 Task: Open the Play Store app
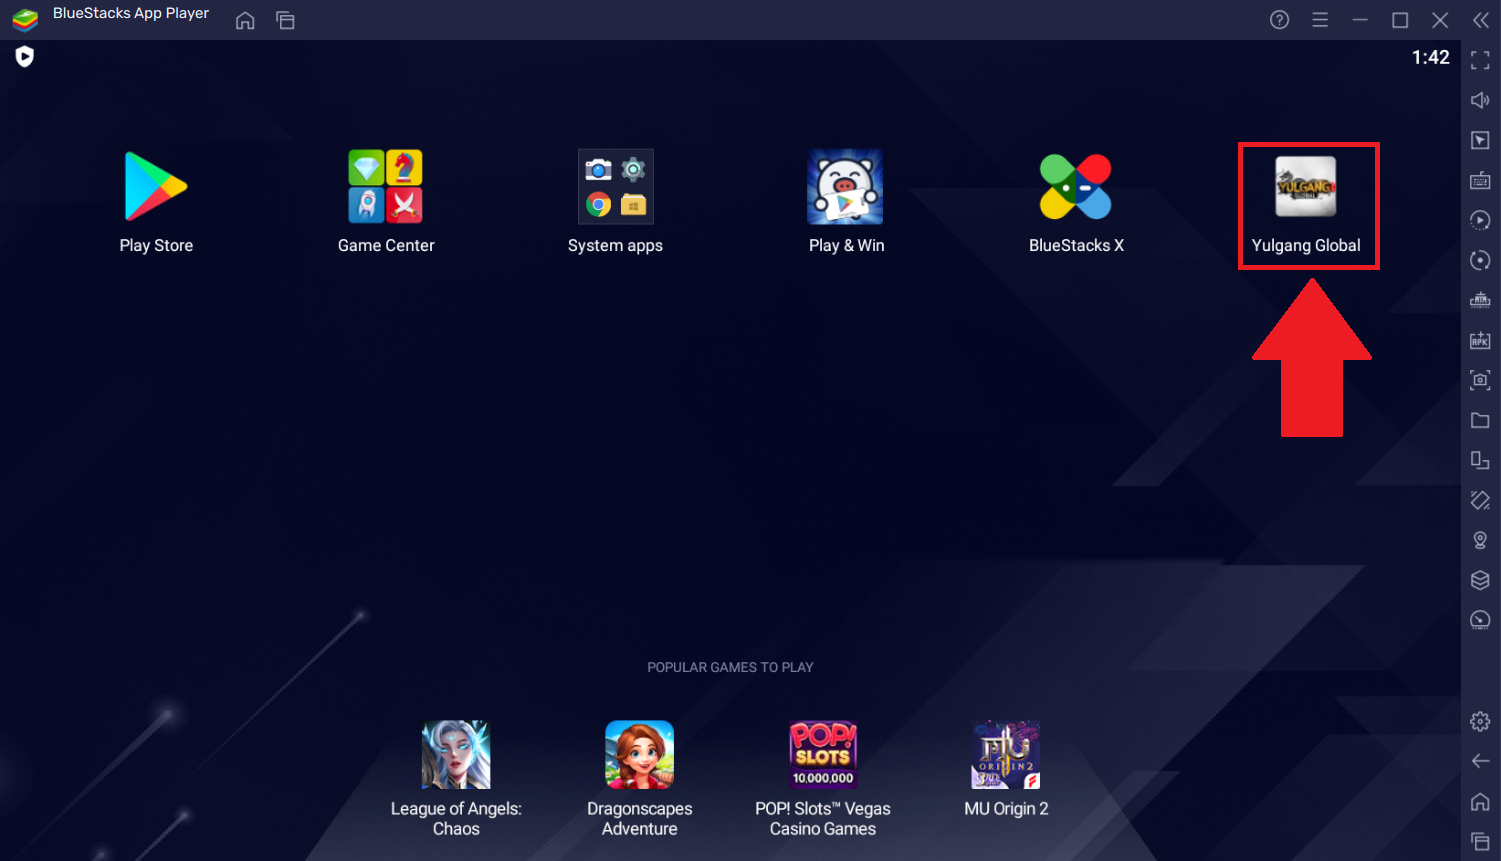tap(156, 187)
